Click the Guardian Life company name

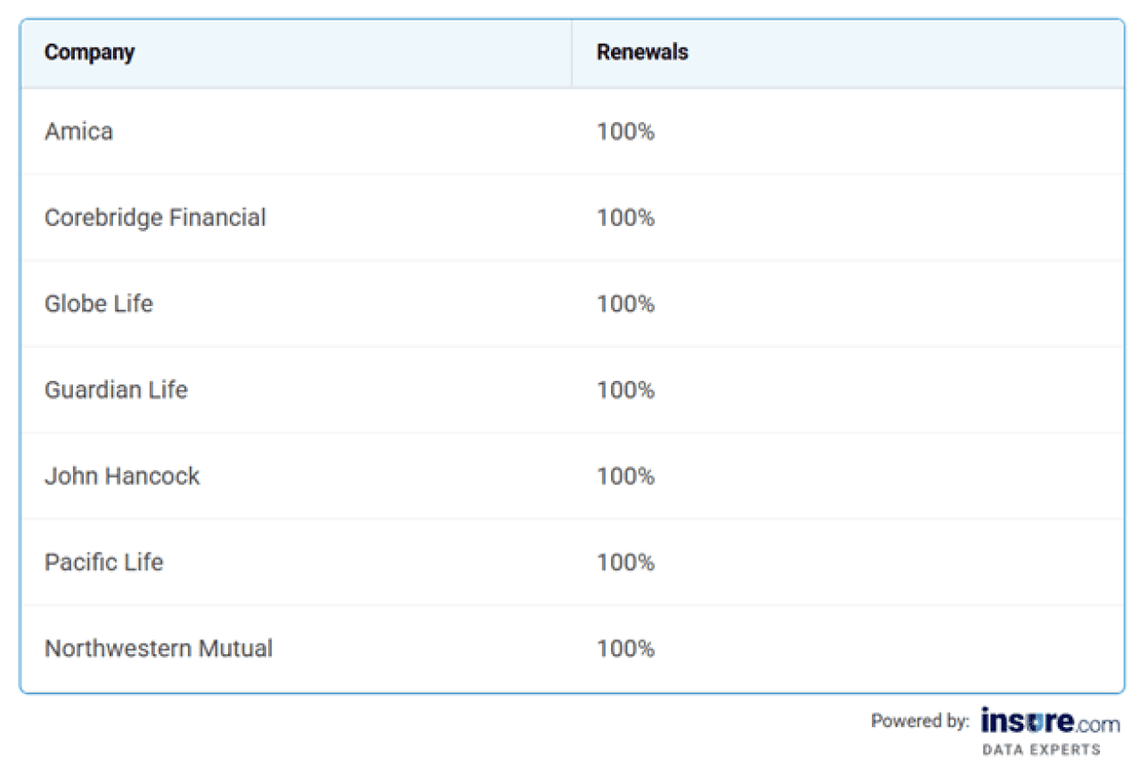pos(116,390)
